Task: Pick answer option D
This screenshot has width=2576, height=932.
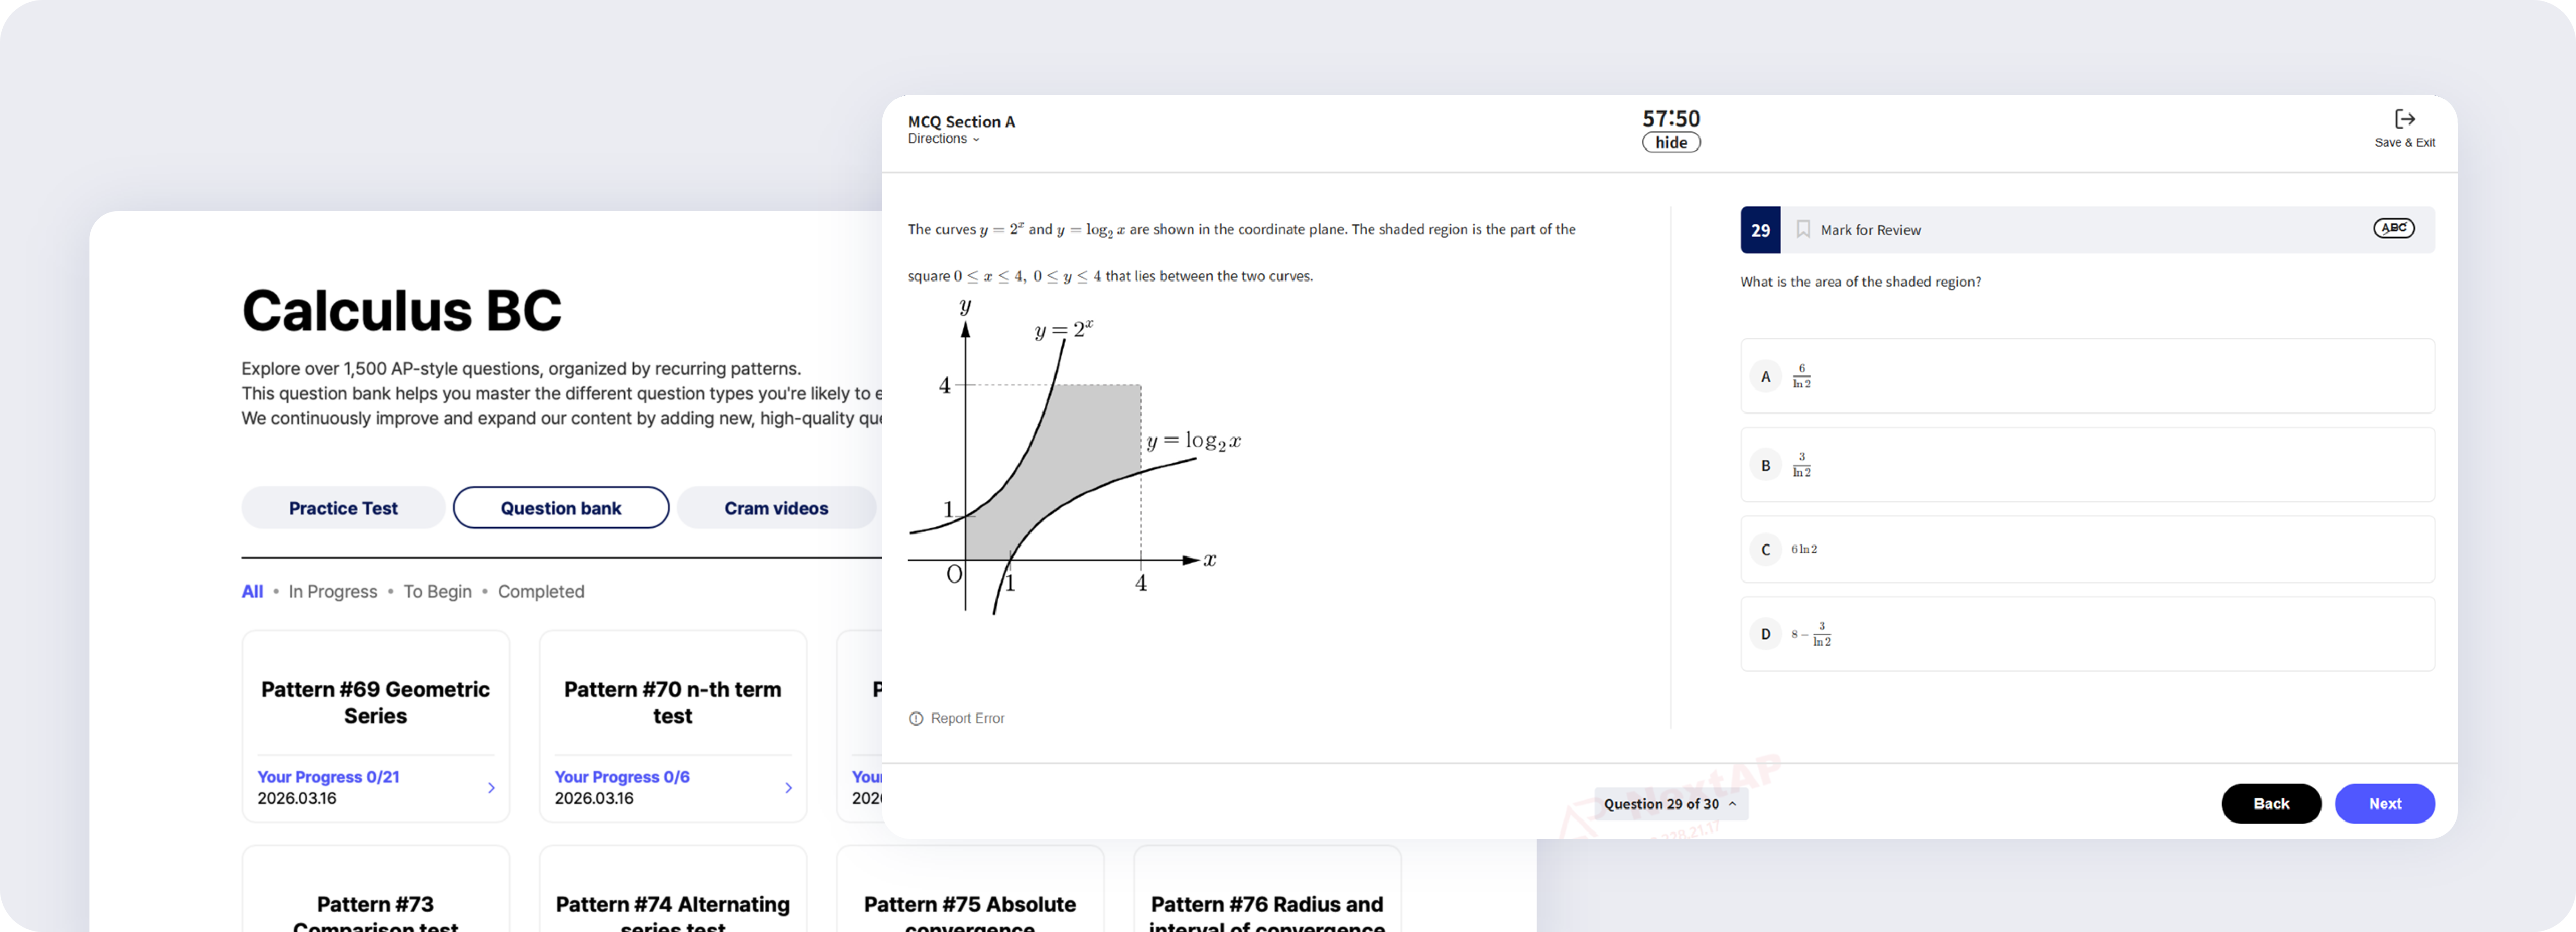Action: tap(1765, 634)
